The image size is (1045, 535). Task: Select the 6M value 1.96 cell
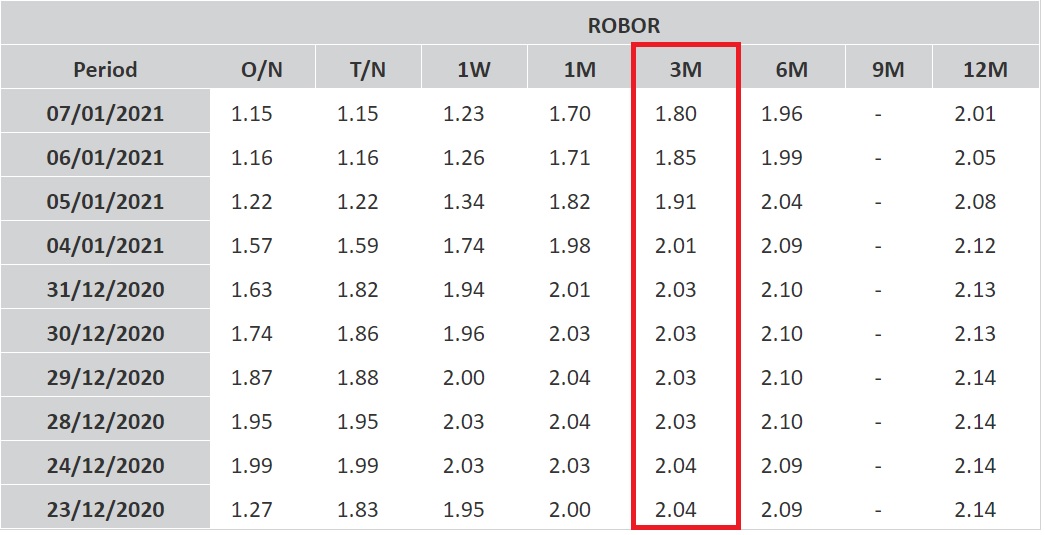coord(782,114)
